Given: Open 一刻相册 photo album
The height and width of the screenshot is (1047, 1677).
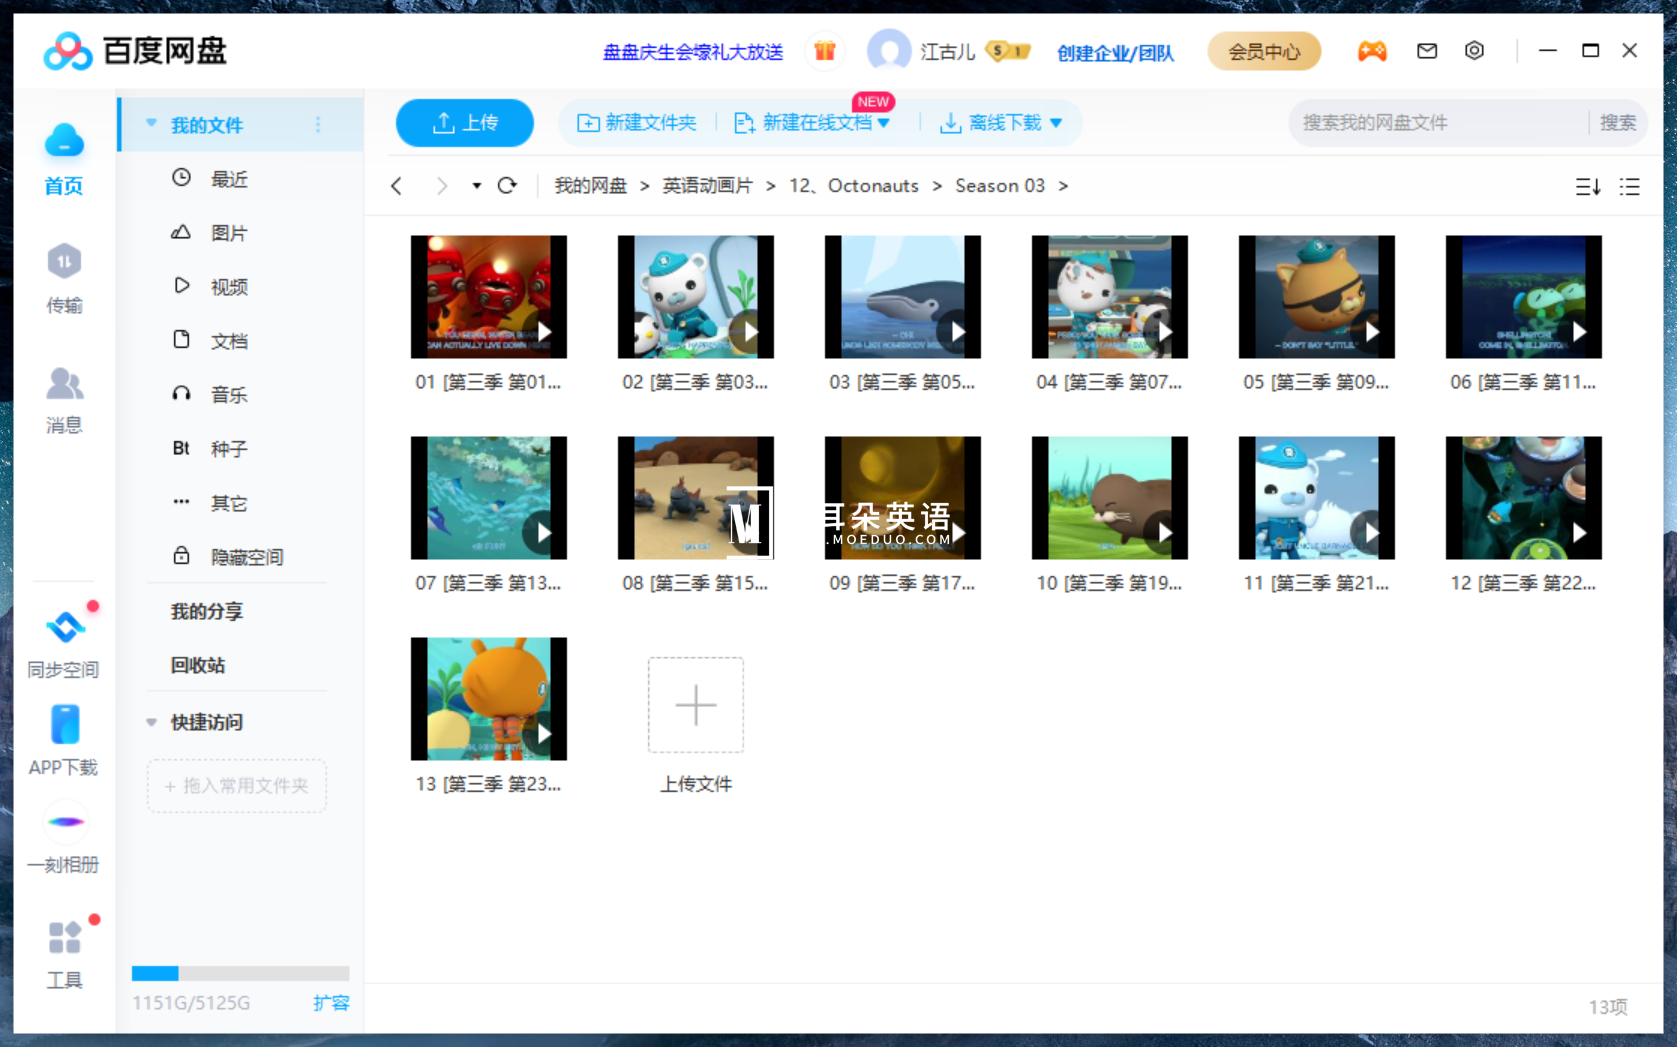Looking at the screenshot, I should pos(63,838).
